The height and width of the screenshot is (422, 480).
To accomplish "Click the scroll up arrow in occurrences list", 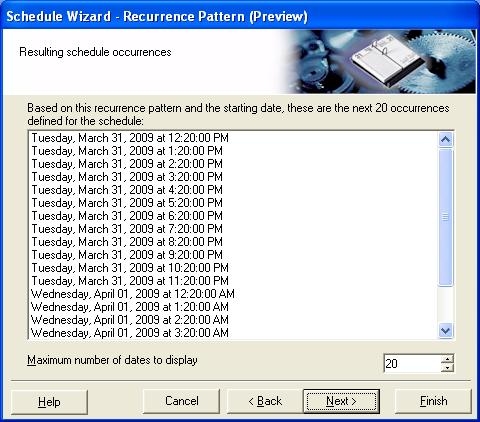I will tap(446, 139).
